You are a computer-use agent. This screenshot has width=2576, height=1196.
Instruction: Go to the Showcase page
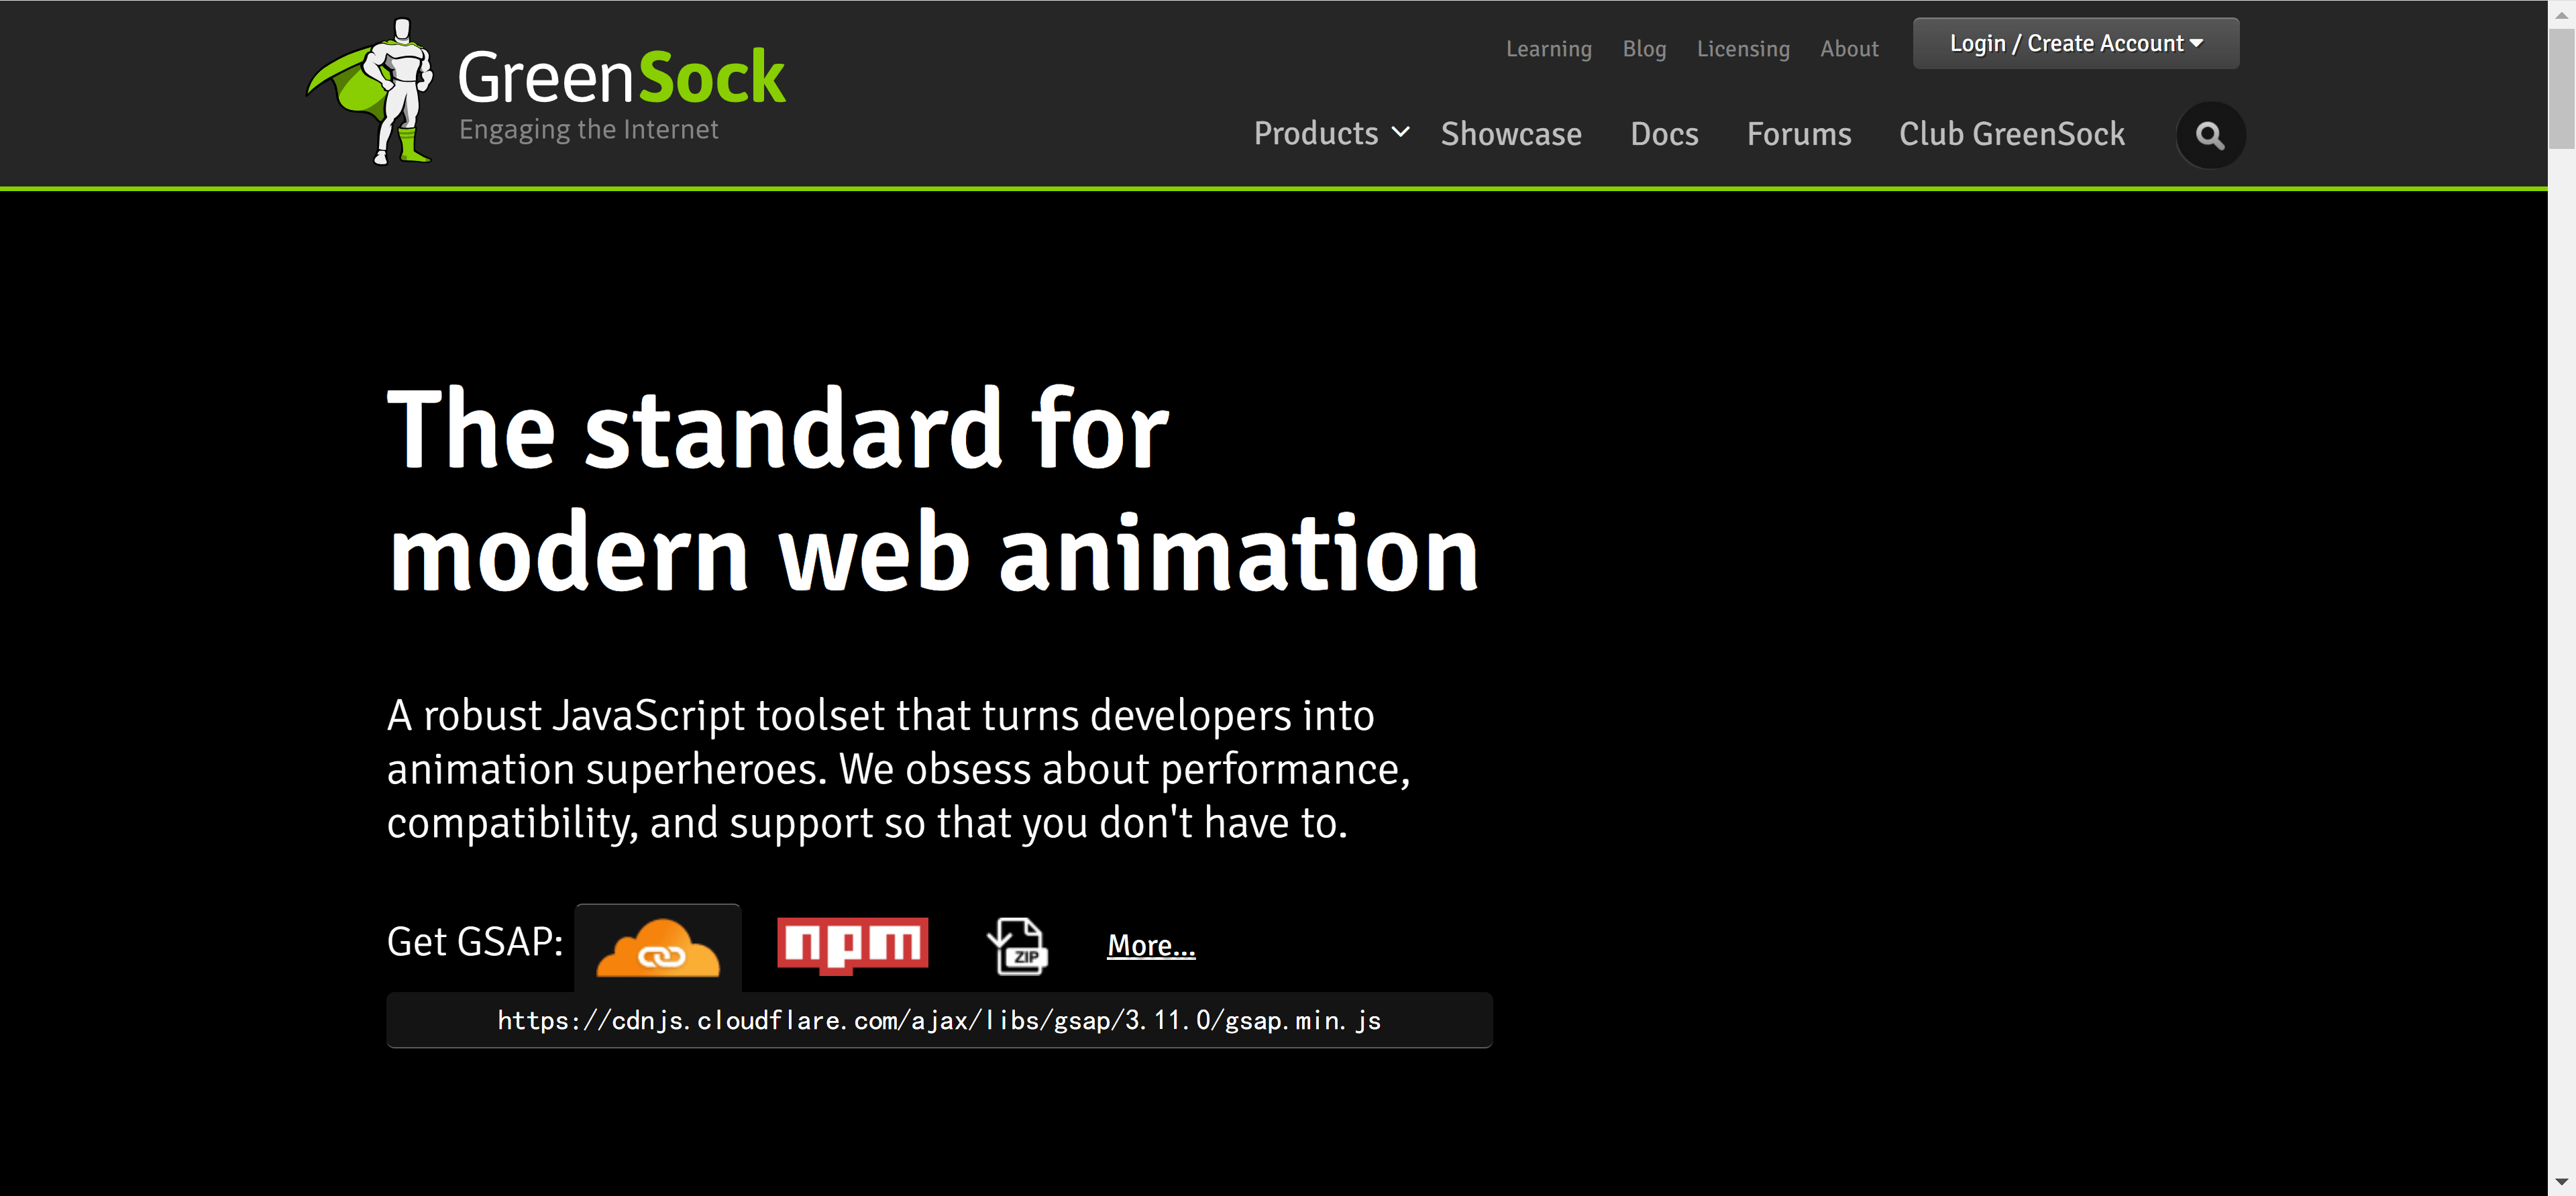point(1510,134)
